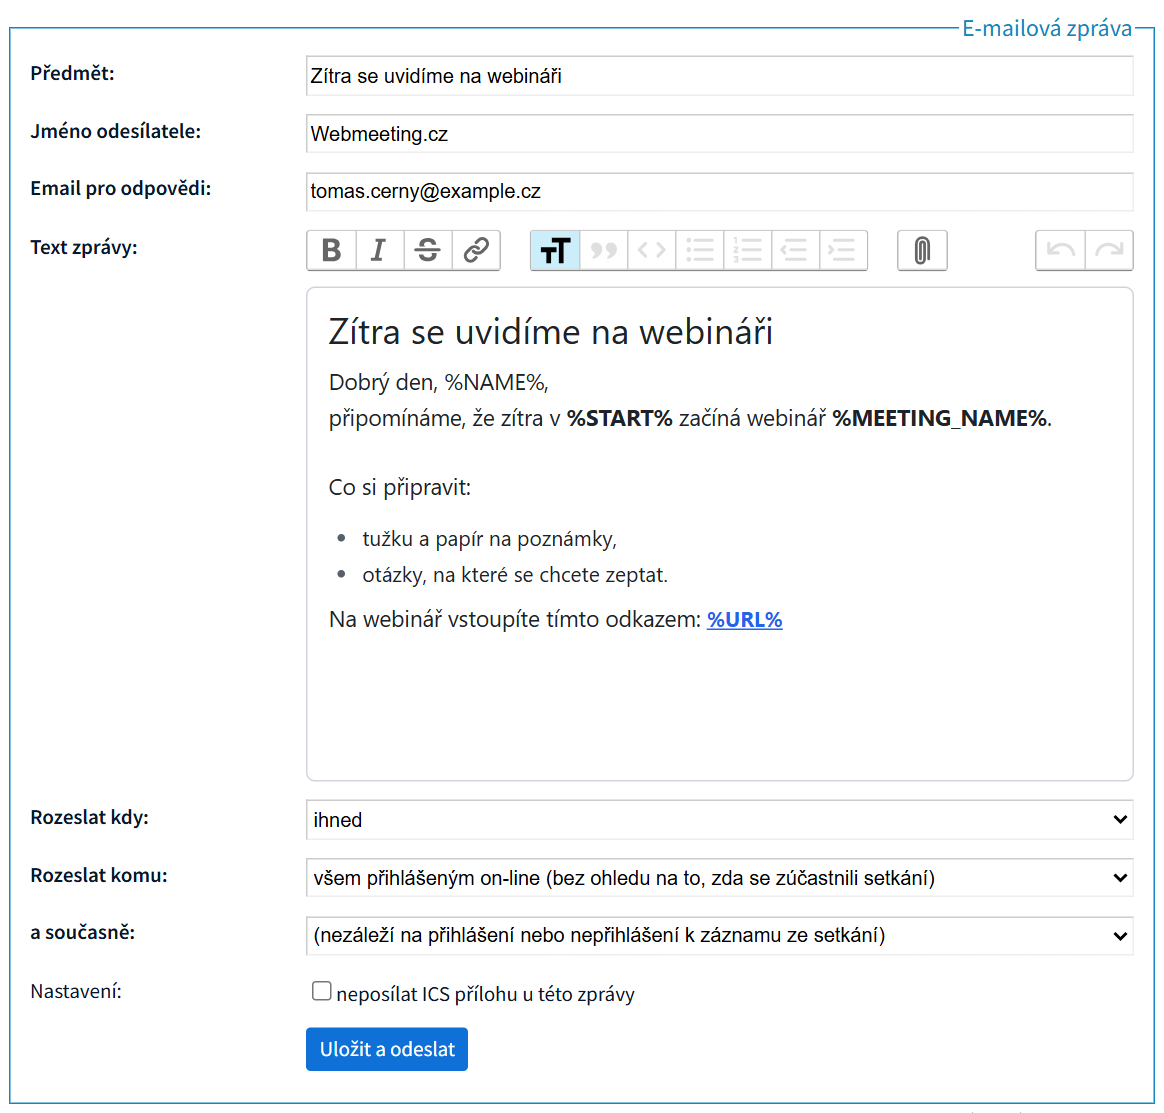Click the bullet 'otázky, na které se chcete zeptat.'
Screen dimensions: 1164x1113
point(515,575)
